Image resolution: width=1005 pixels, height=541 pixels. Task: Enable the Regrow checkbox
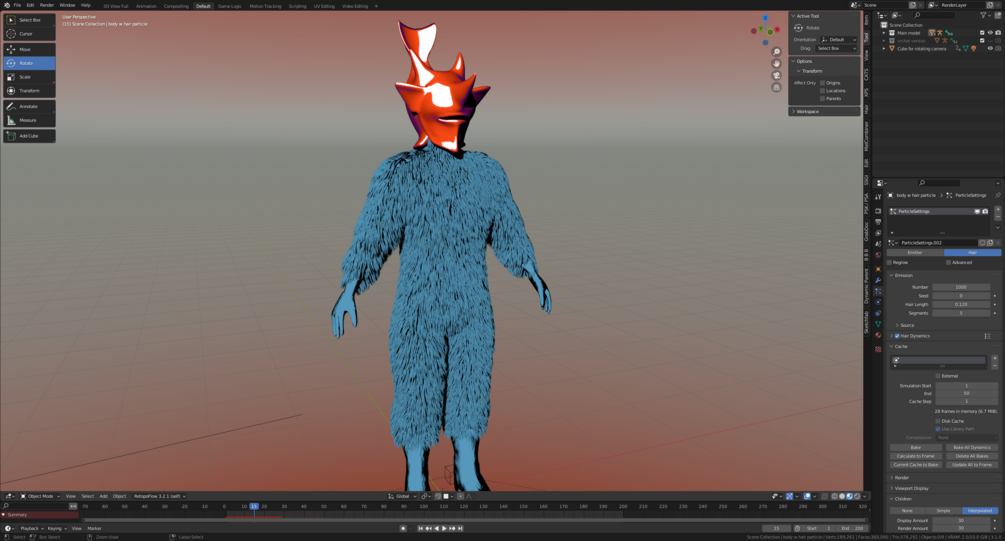click(890, 262)
